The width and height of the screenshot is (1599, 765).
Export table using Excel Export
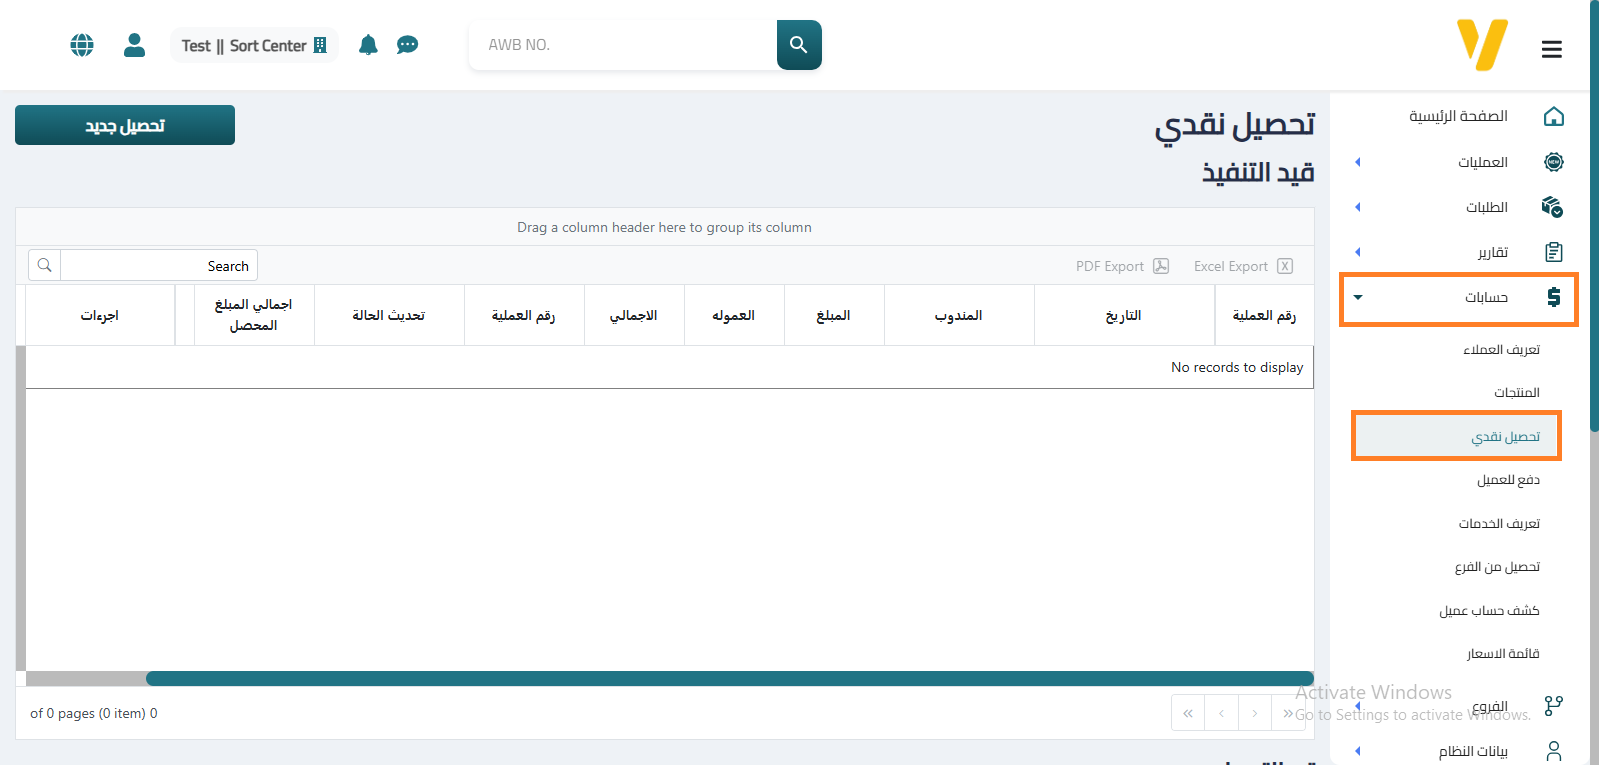click(x=1242, y=266)
